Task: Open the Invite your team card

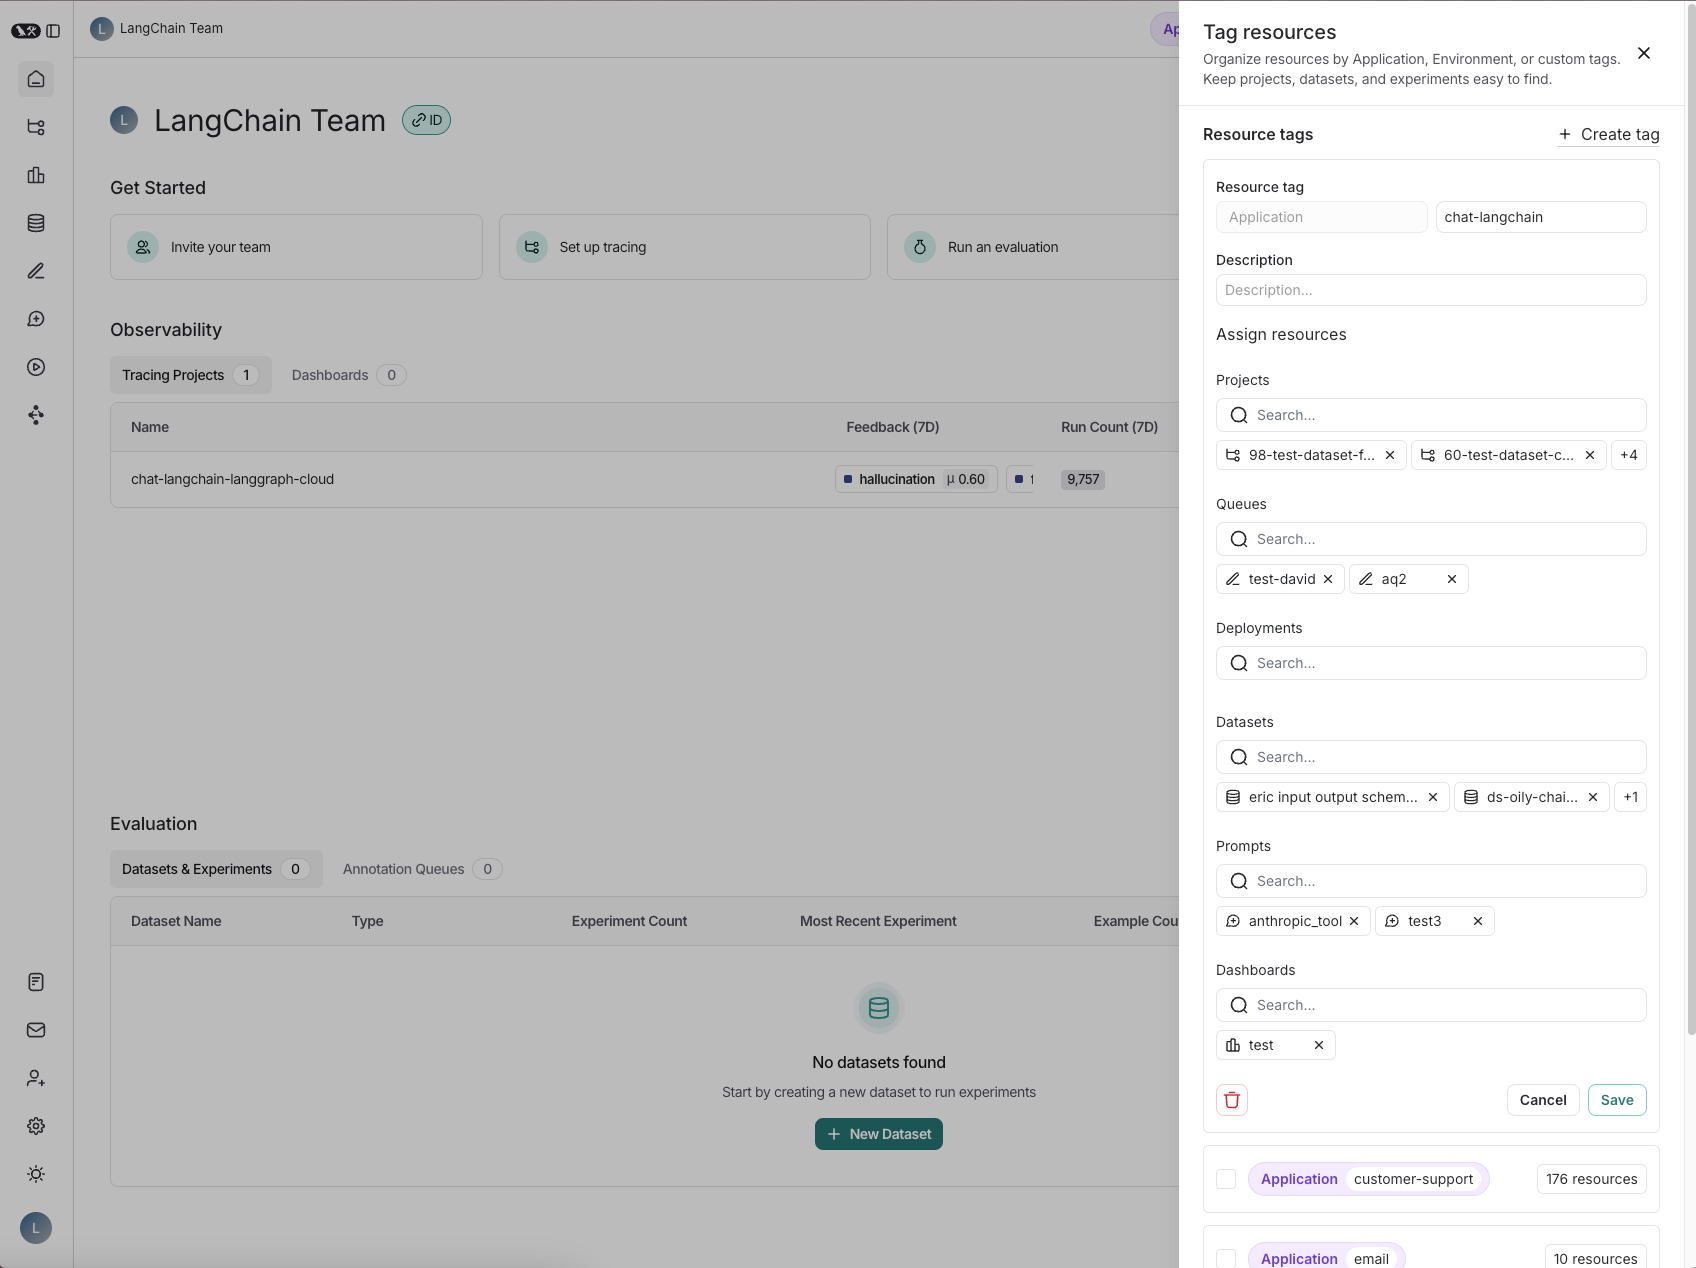Action: pyautogui.click(x=296, y=247)
